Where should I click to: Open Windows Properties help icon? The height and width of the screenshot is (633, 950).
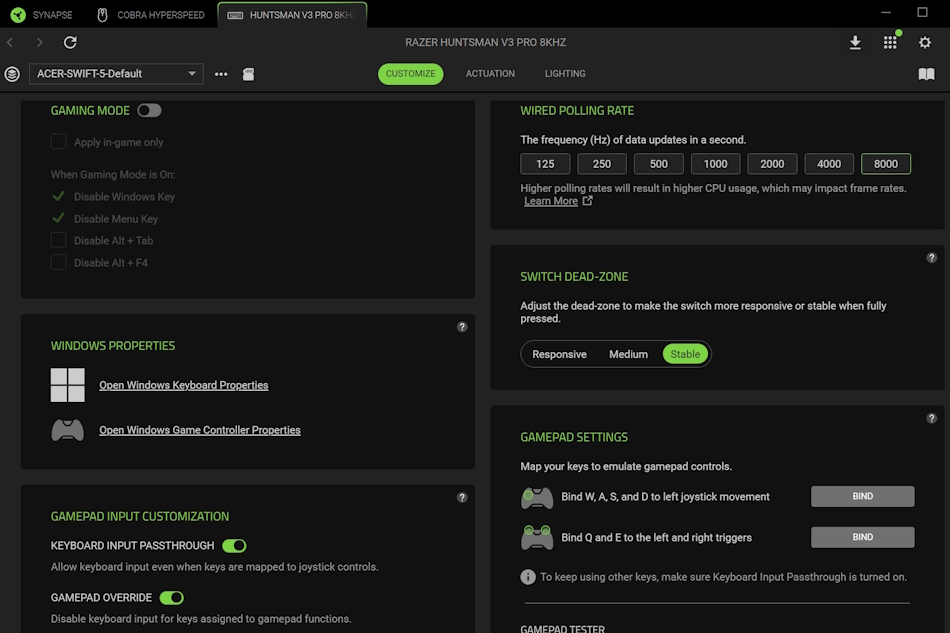coord(462,327)
